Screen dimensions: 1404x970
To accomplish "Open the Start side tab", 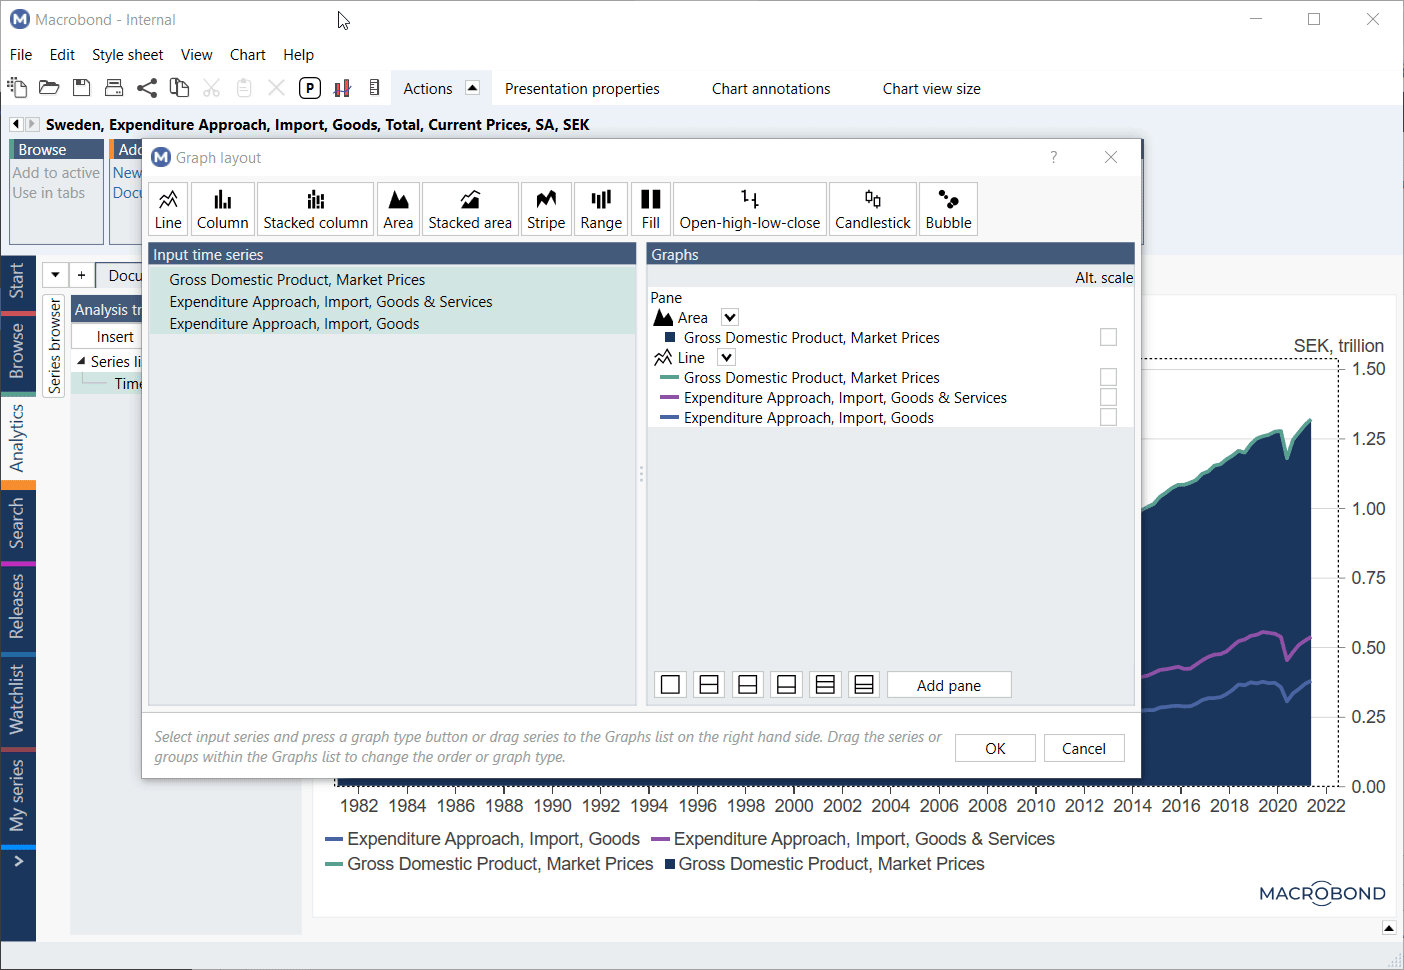I will pyautogui.click(x=17, y=281).
